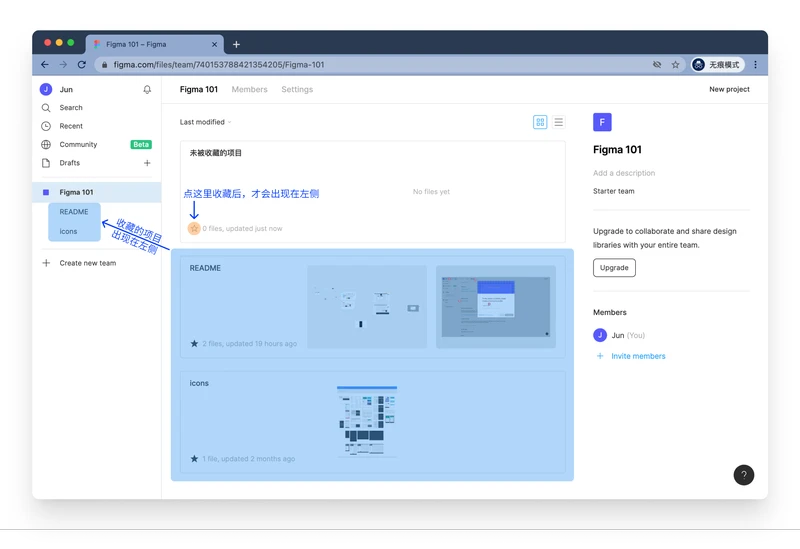Go back in browser

pyautogui.click(x=45, y=65)
